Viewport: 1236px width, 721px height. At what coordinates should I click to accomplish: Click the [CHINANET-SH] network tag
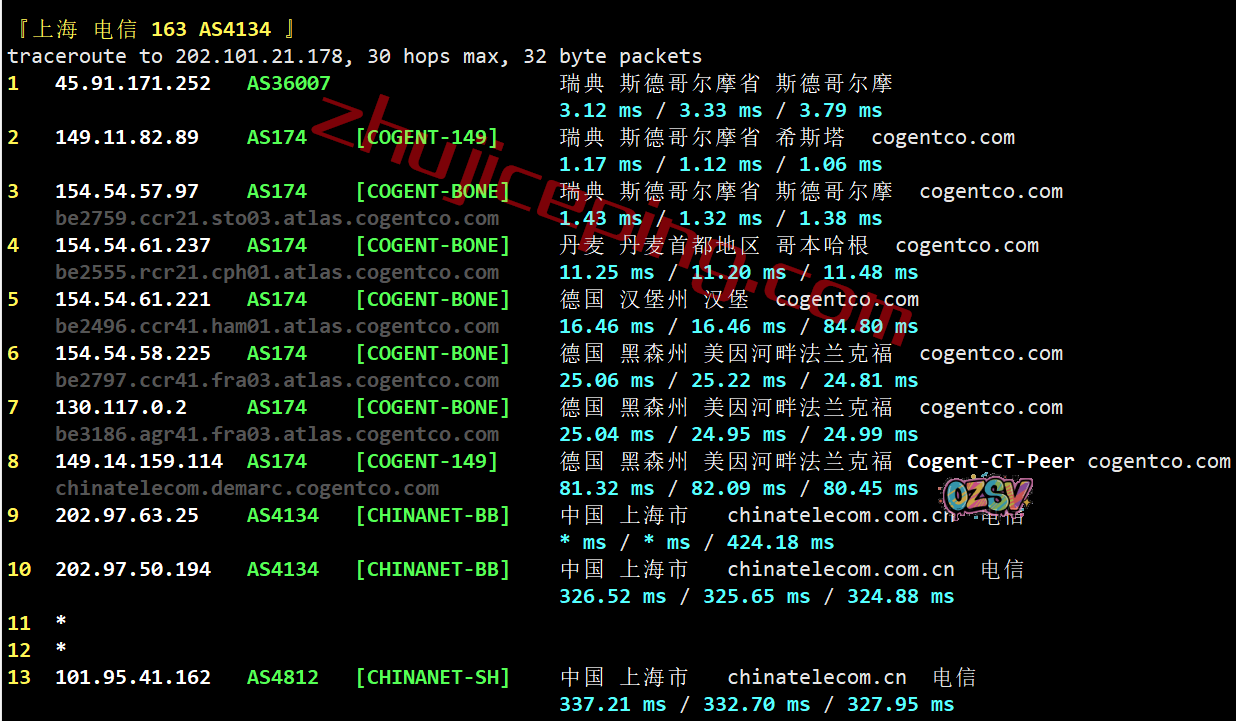(432, 677)
